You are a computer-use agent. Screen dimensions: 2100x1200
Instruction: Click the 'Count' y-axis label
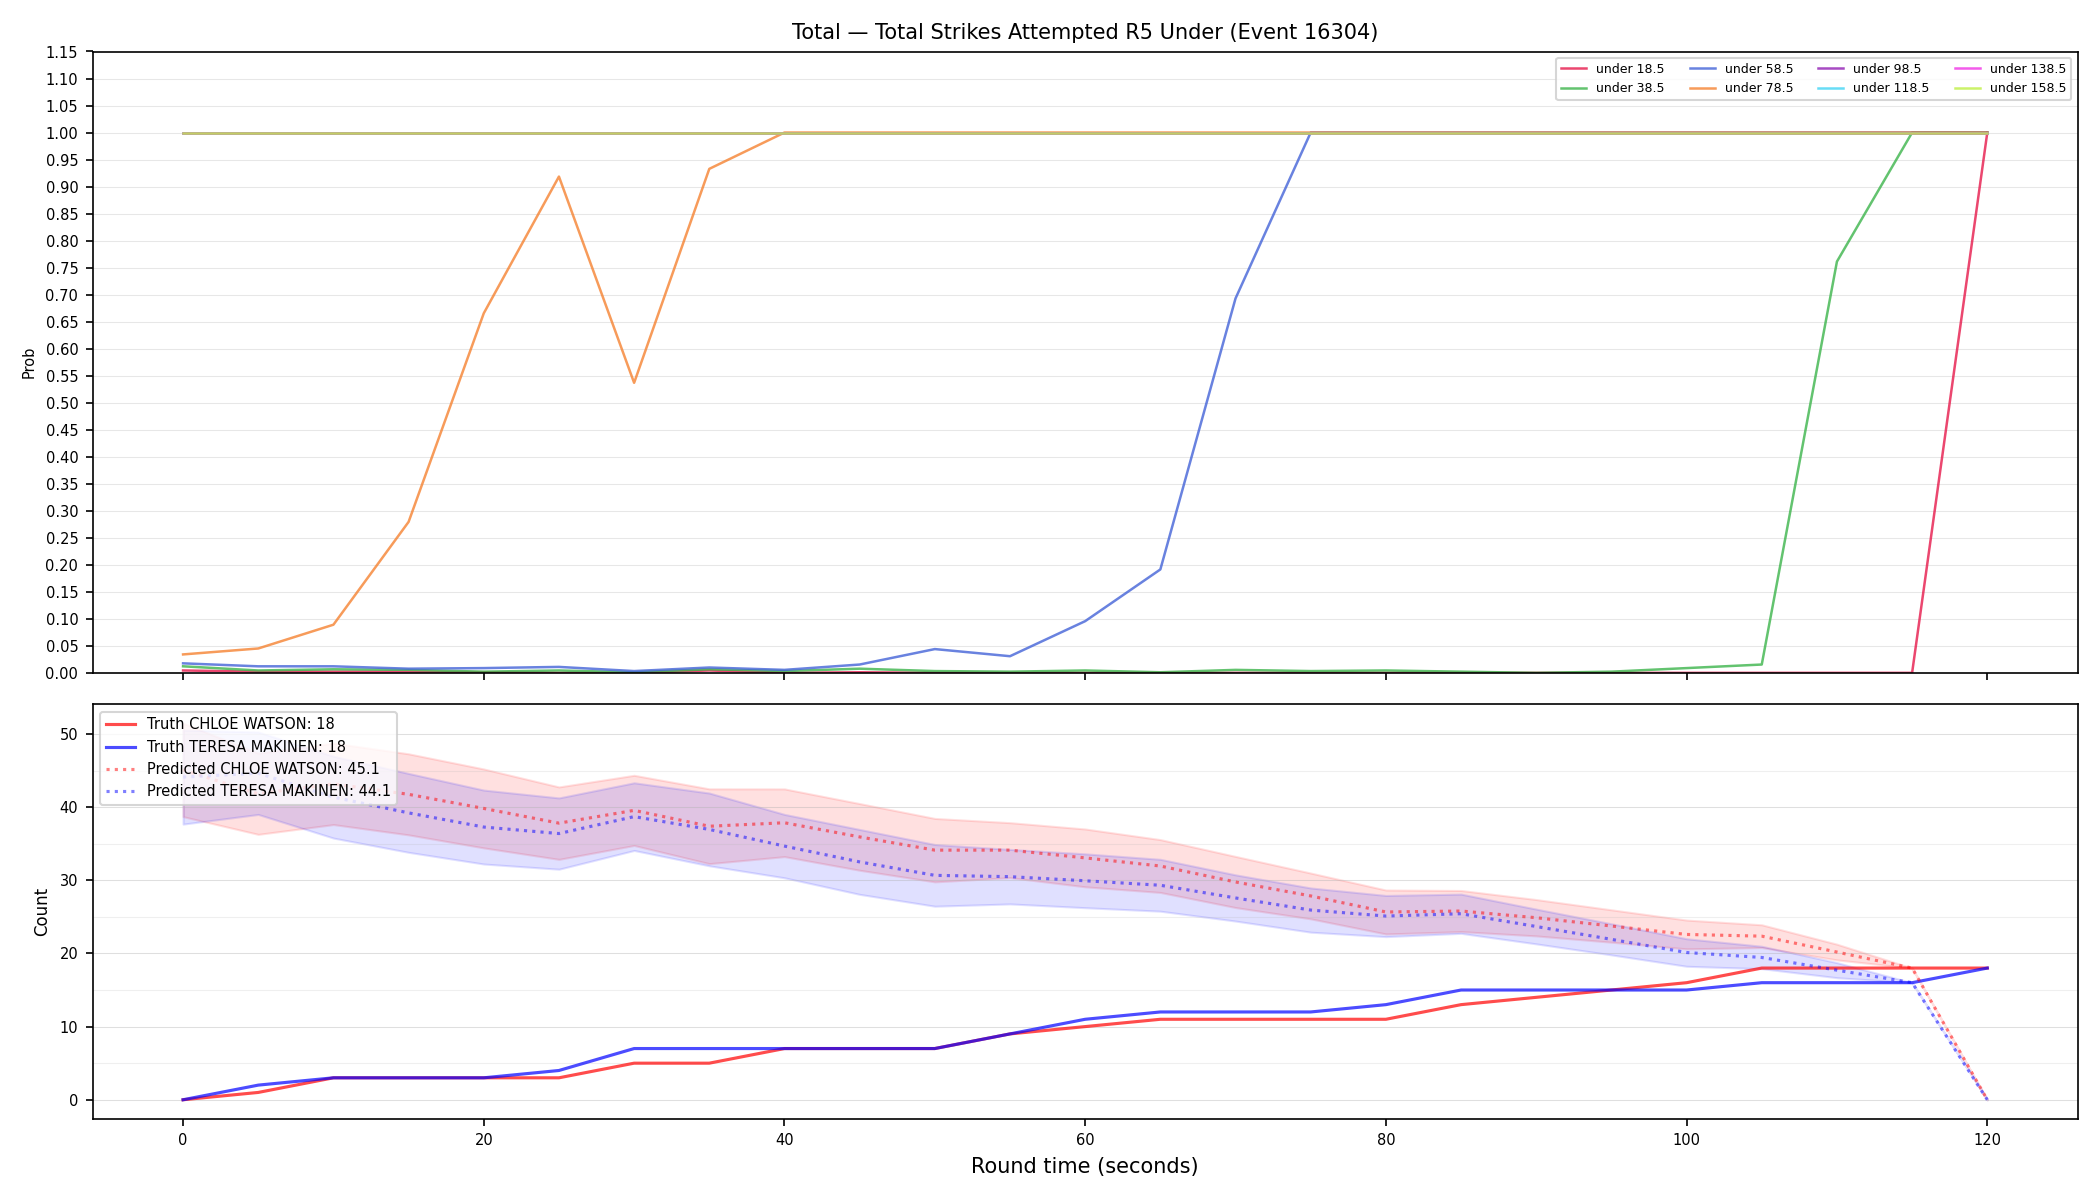(x=41, y=912)
